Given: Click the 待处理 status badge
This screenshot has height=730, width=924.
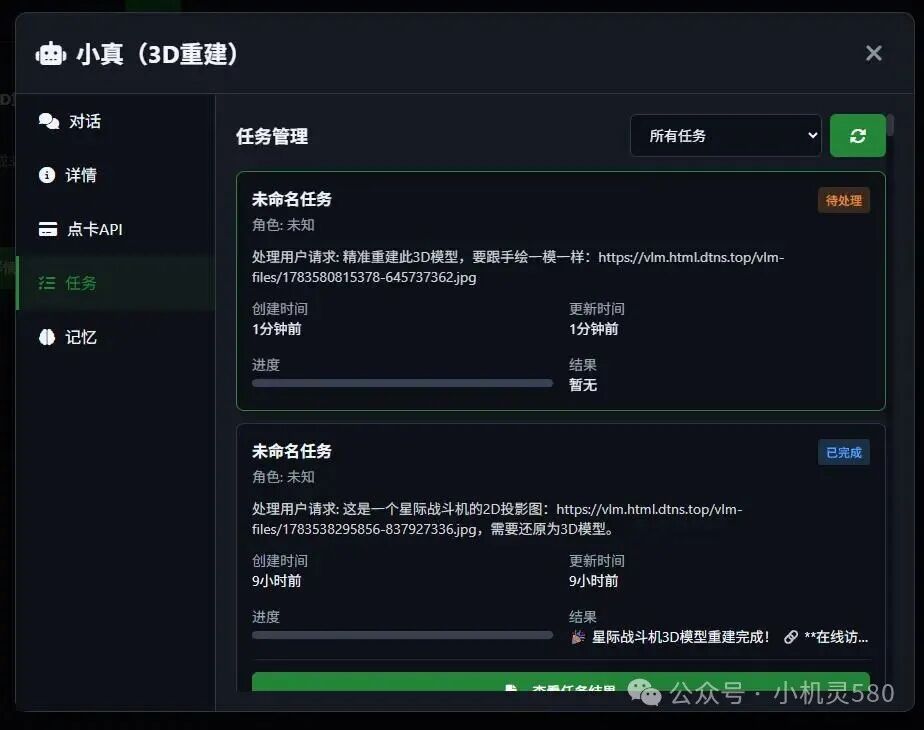Looking at the screenshot, I should pyautogui.click(x=843, y=200).
